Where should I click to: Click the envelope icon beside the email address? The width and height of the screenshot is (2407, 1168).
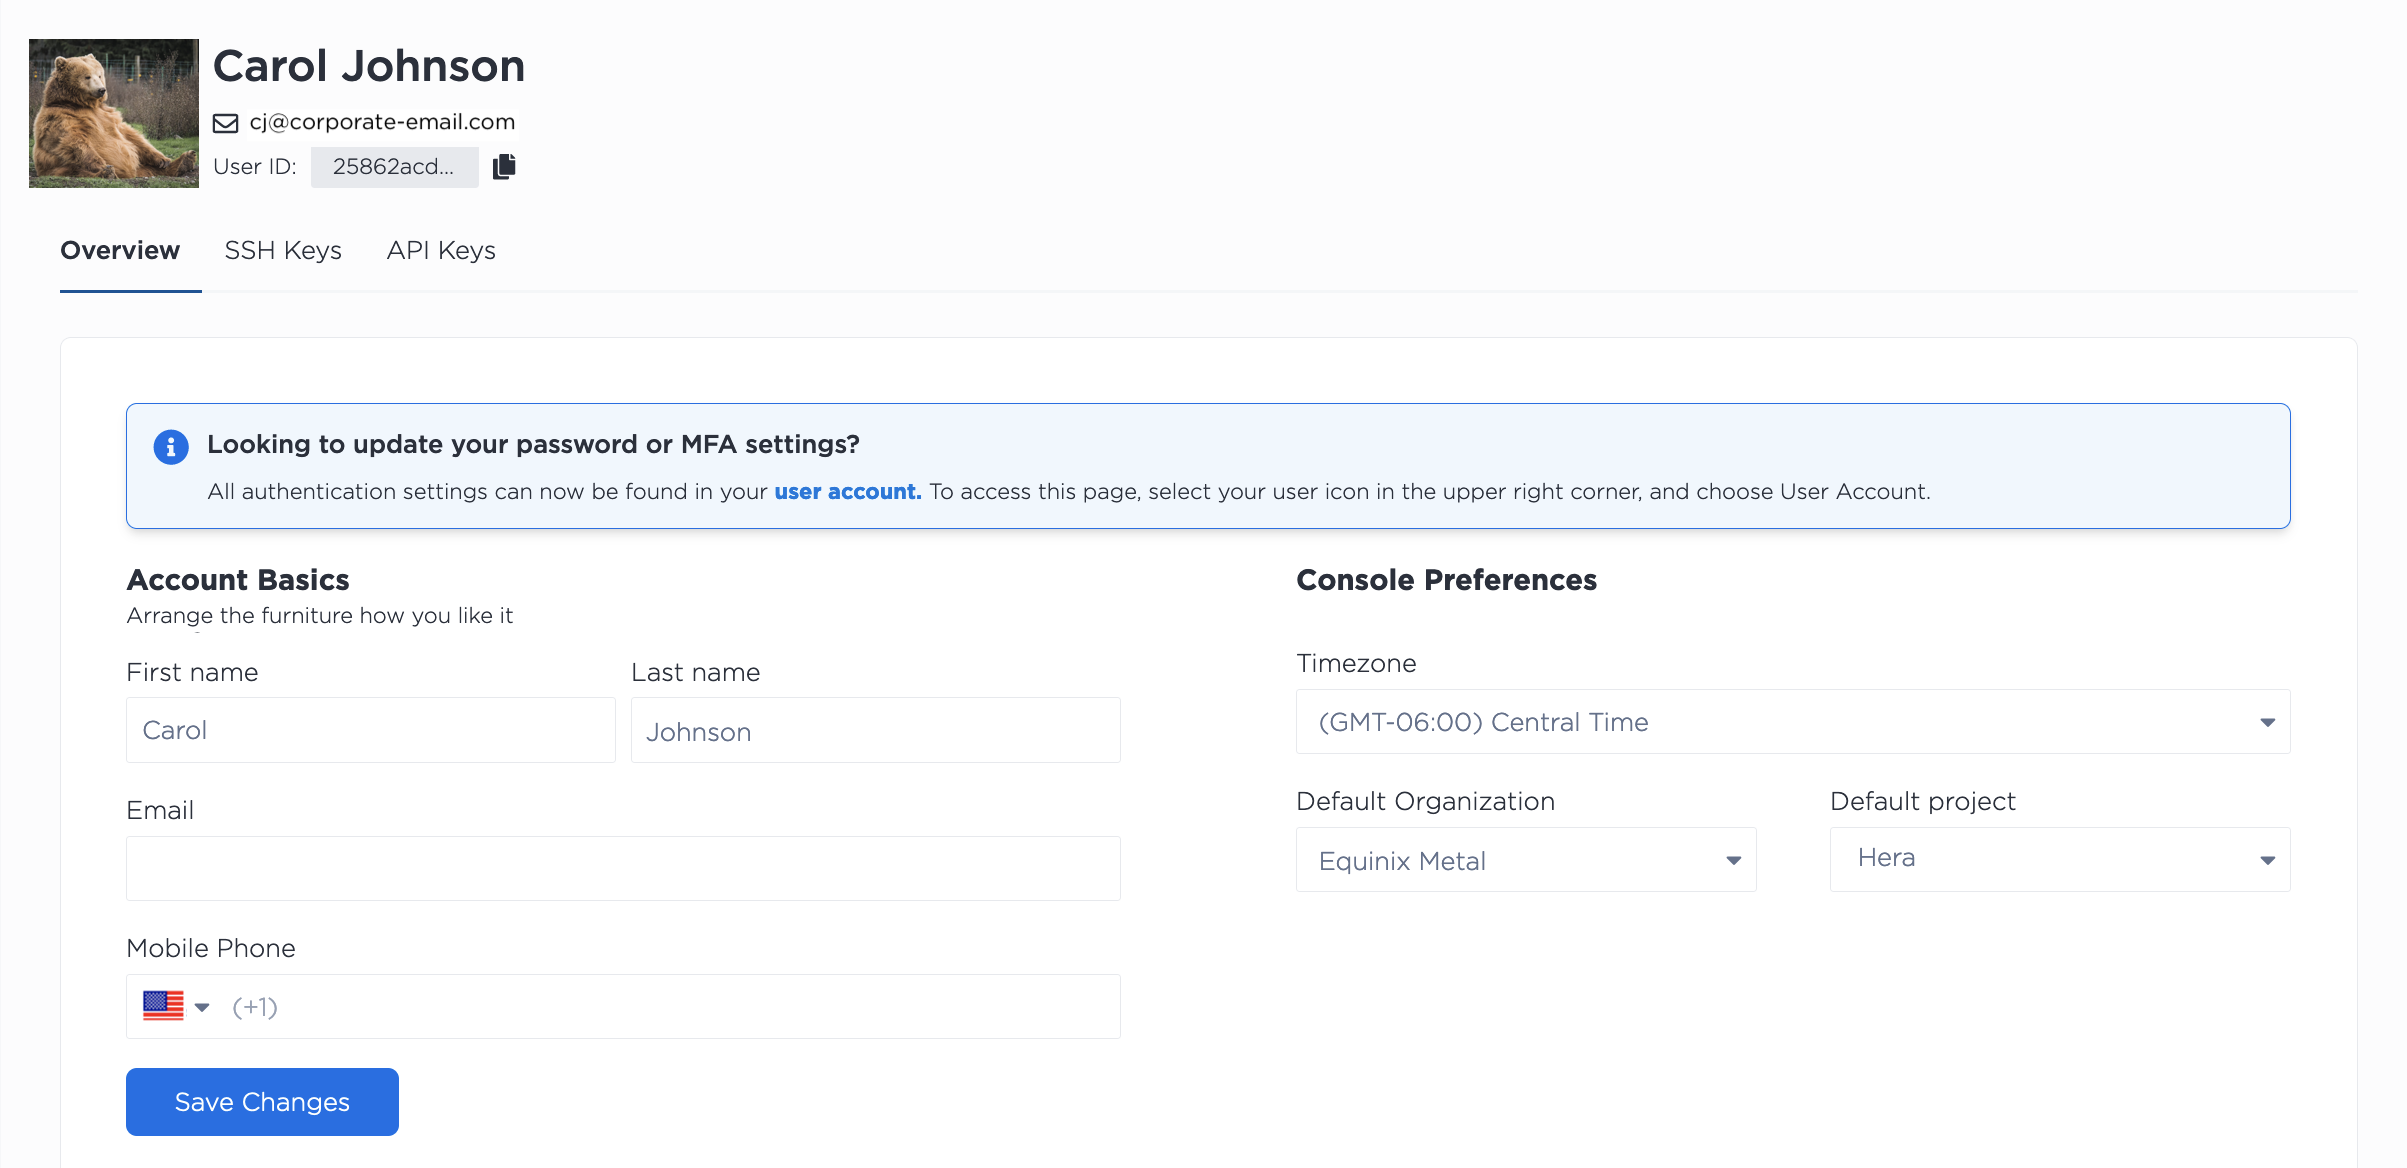(226, 123)
